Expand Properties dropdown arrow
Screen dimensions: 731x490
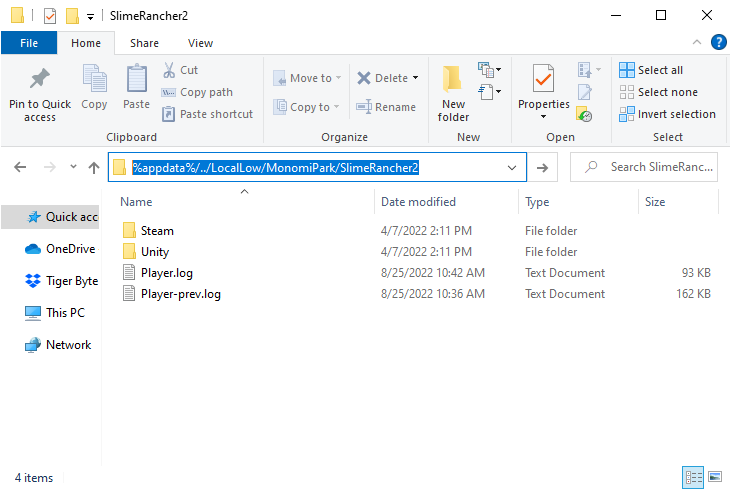click(544, 117)
